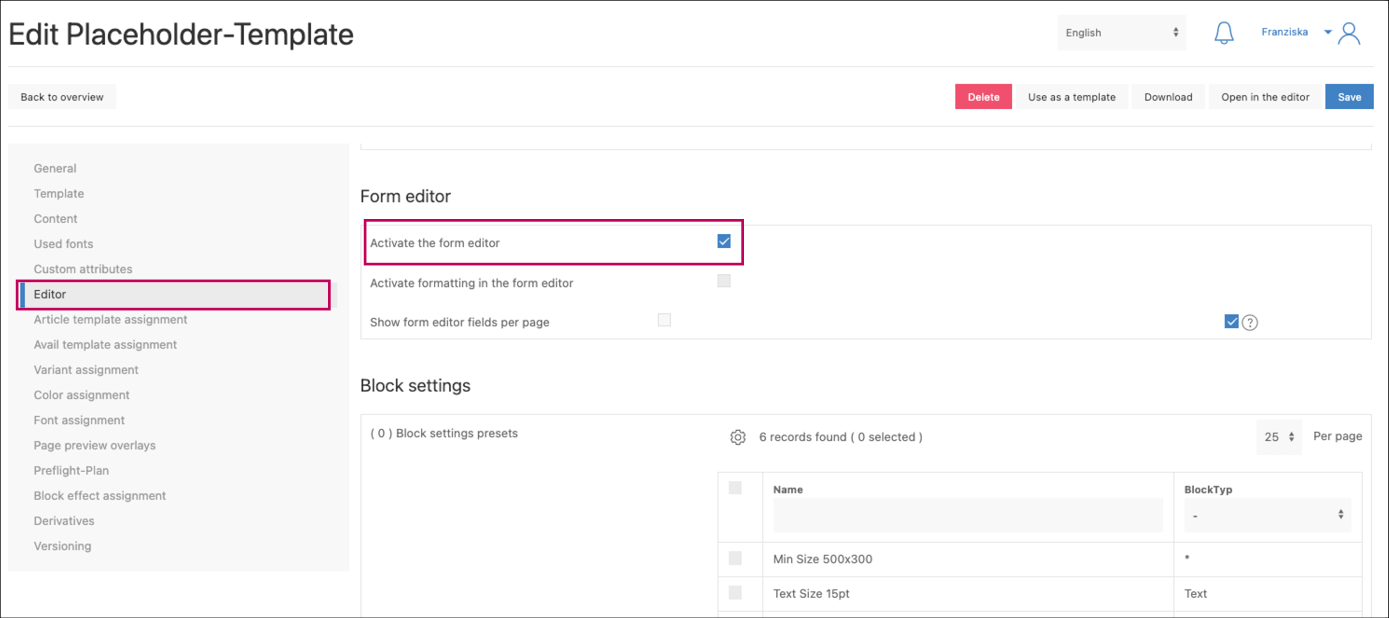The width and height of the screenshot is (1389, 618).
Task: Click the help question mark icon
Action: point(1249,322)
